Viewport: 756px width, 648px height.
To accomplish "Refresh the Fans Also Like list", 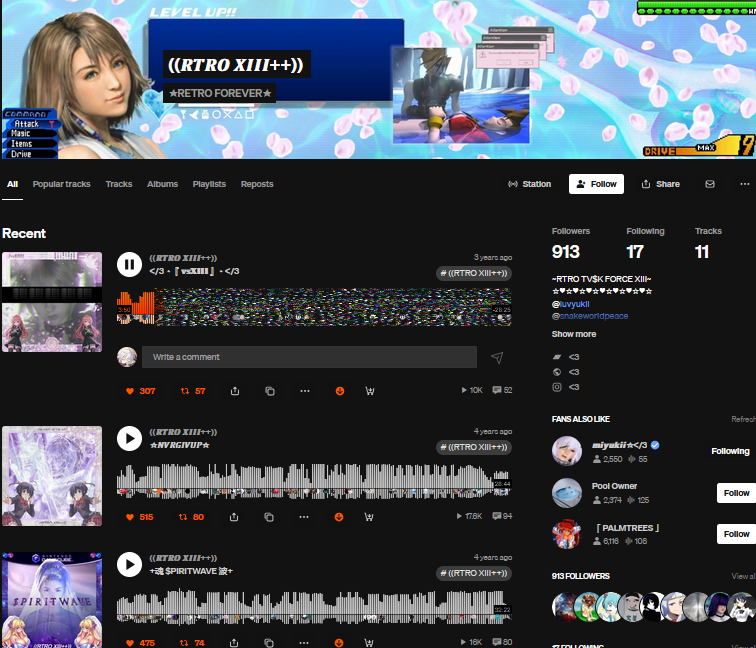I will tap(743, 419).
